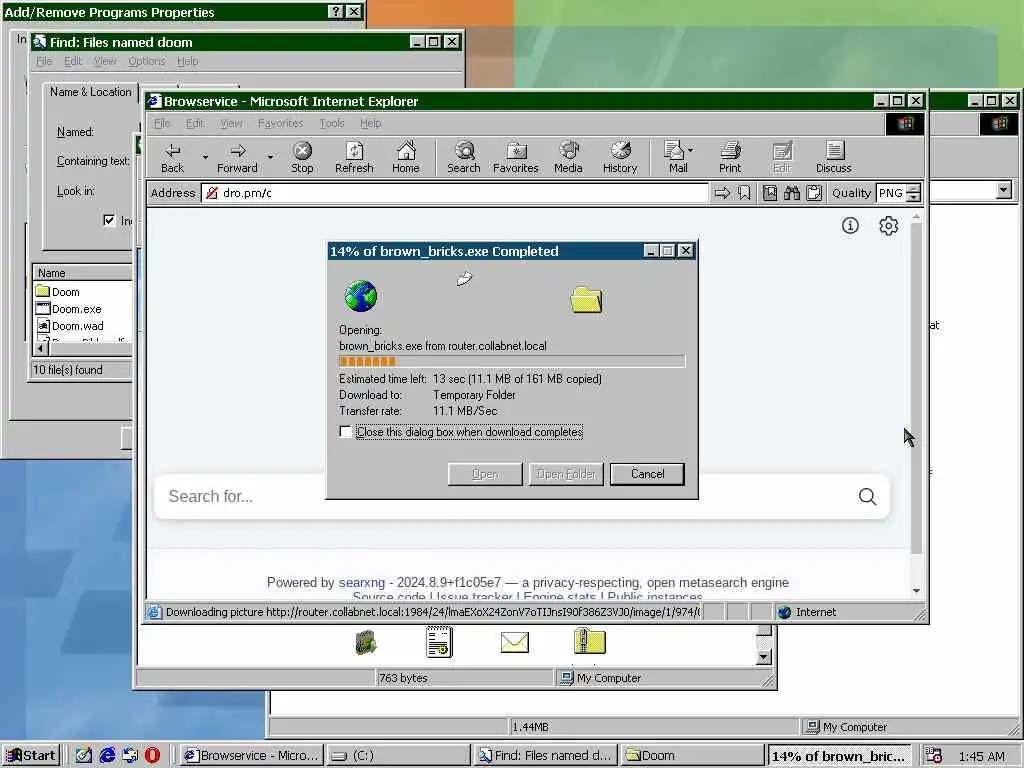Image resolution: width=1024 pixels, height=768 pixels.
Task: Click the zipped folder icon below browser
Action: pos(589,641)
